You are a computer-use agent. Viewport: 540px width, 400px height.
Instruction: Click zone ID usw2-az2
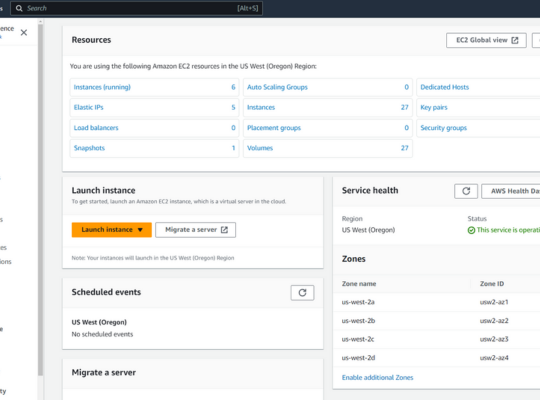(x=494, y=321)
